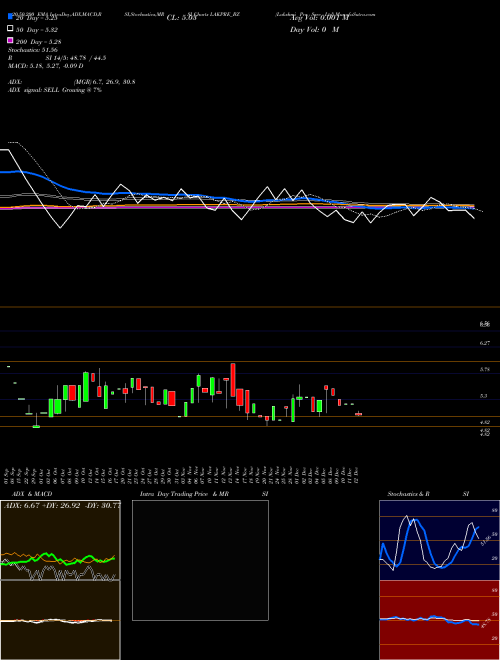Click the ADX (MGR) 6.7, 26.9, 30.8 line
This screenshot has width=500, height=660.
coord(72,82)
